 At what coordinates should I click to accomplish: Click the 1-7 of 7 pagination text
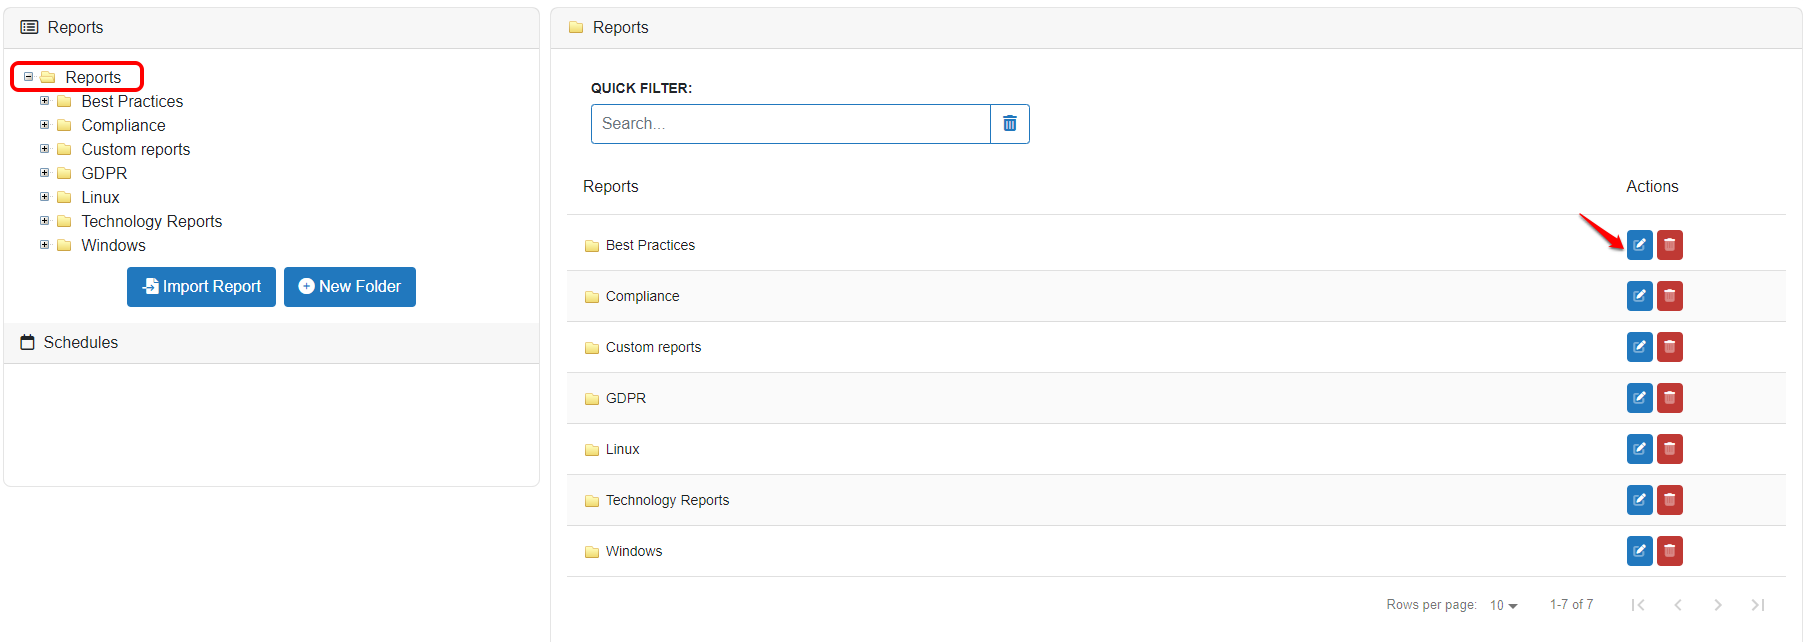pyautogui.click(x=1571, y=605)
